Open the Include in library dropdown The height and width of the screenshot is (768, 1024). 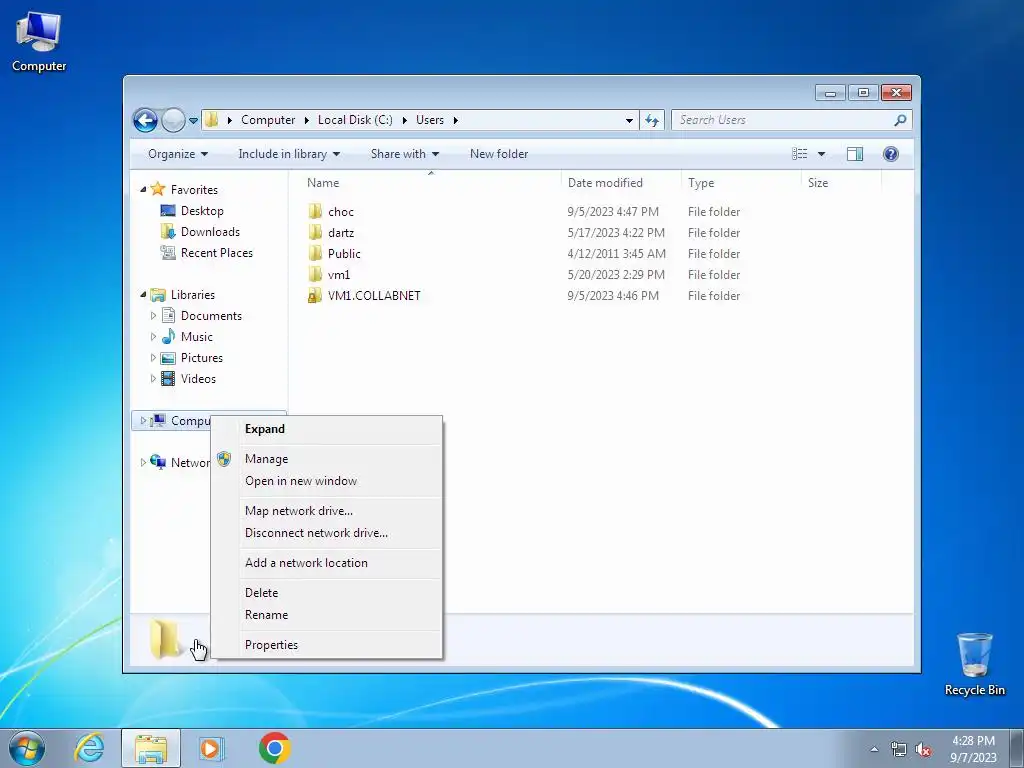tap(289, 154)
